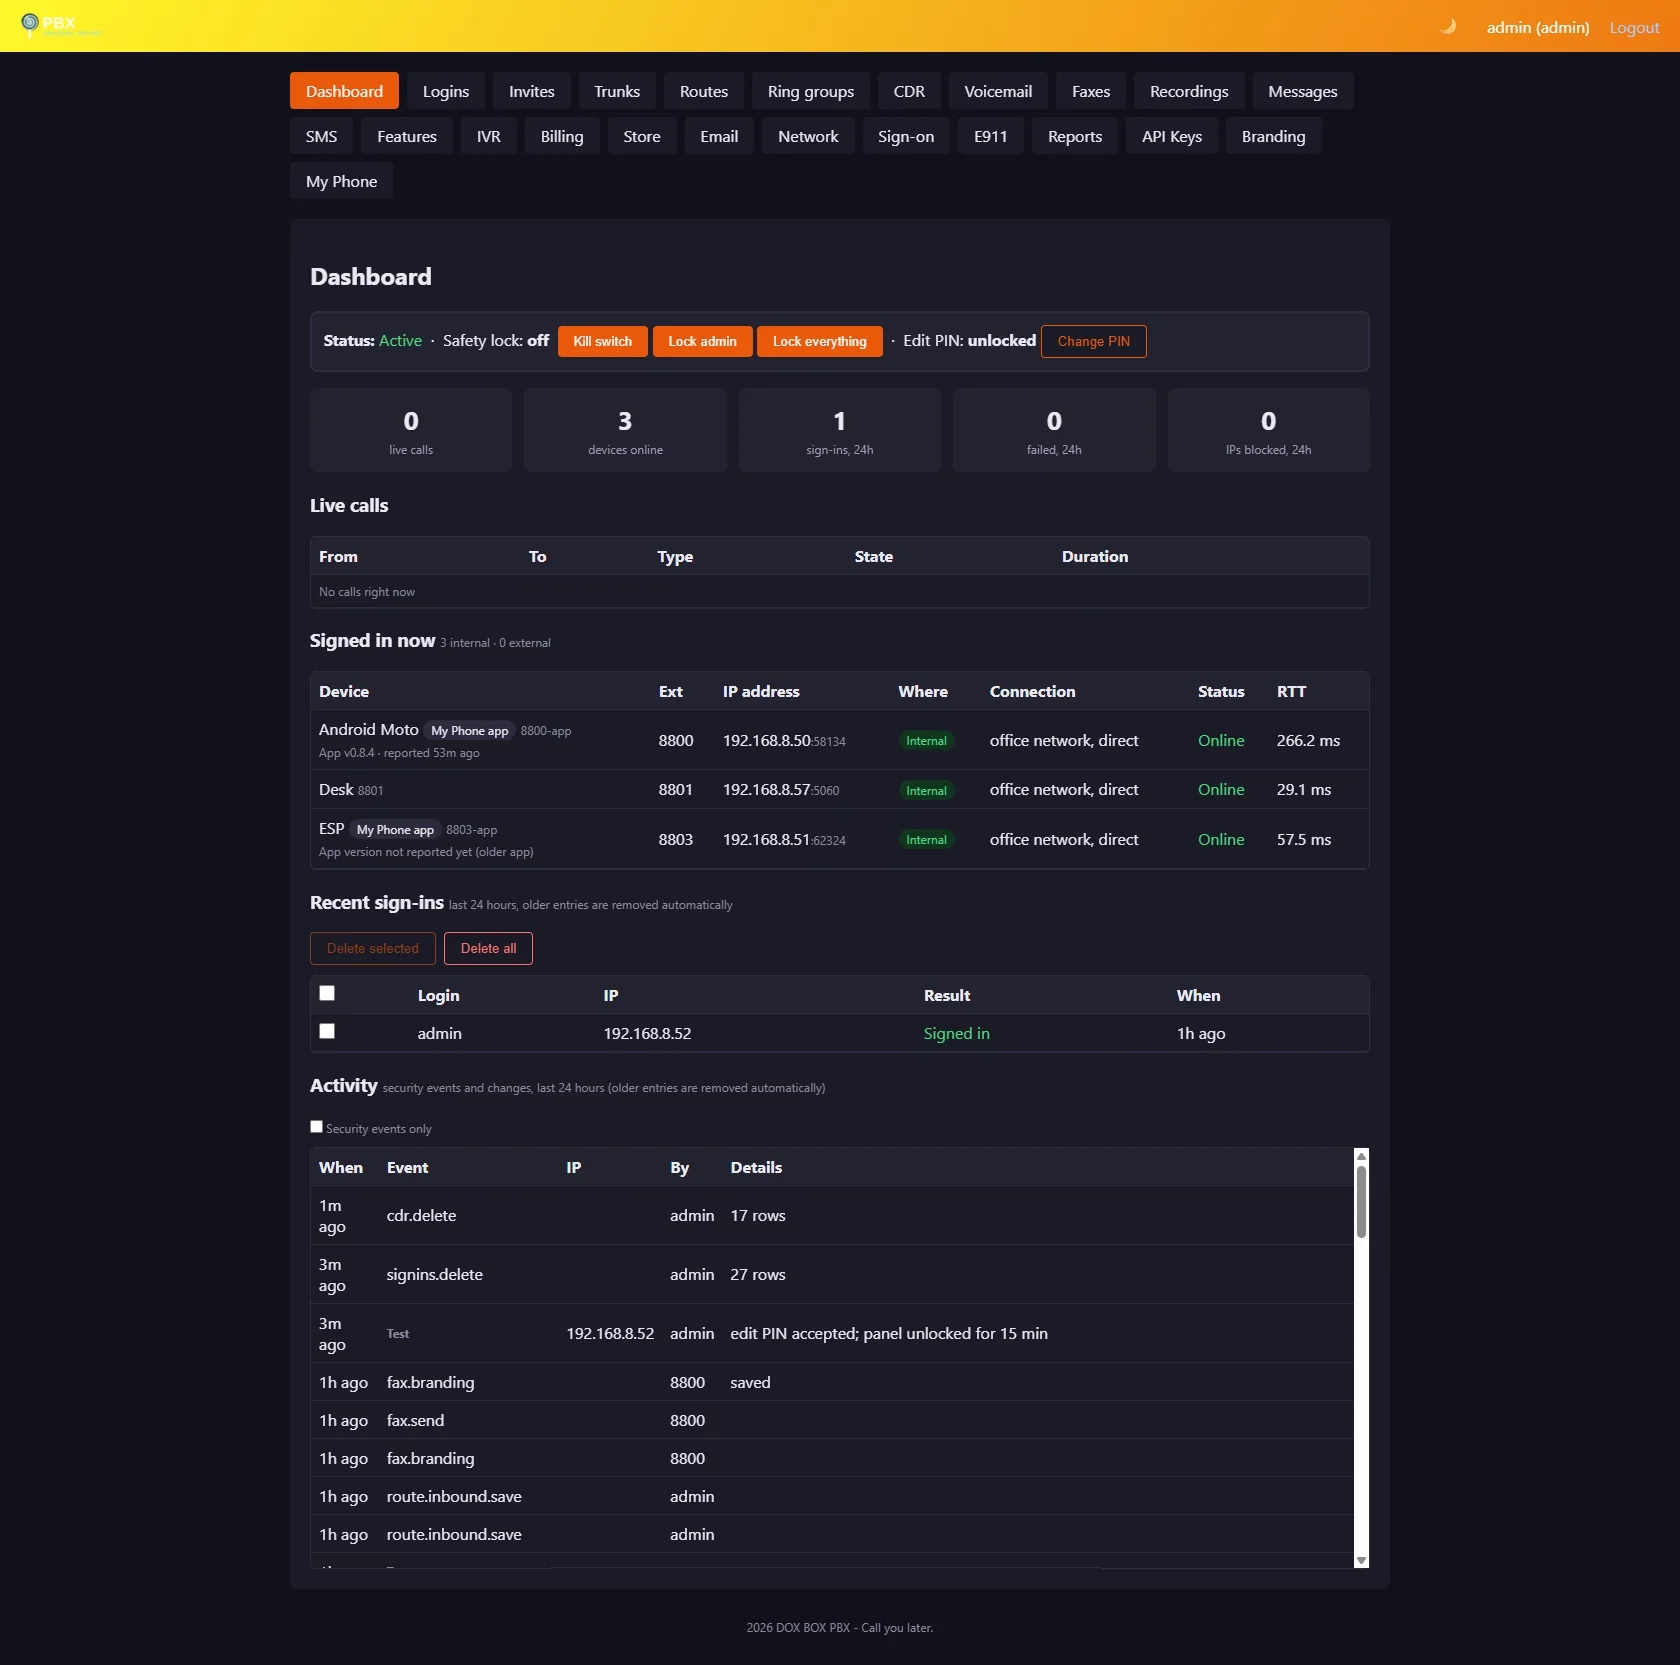1680x1665 pixels.
Task: Open the Billing tab
Action: pos(562,136)
